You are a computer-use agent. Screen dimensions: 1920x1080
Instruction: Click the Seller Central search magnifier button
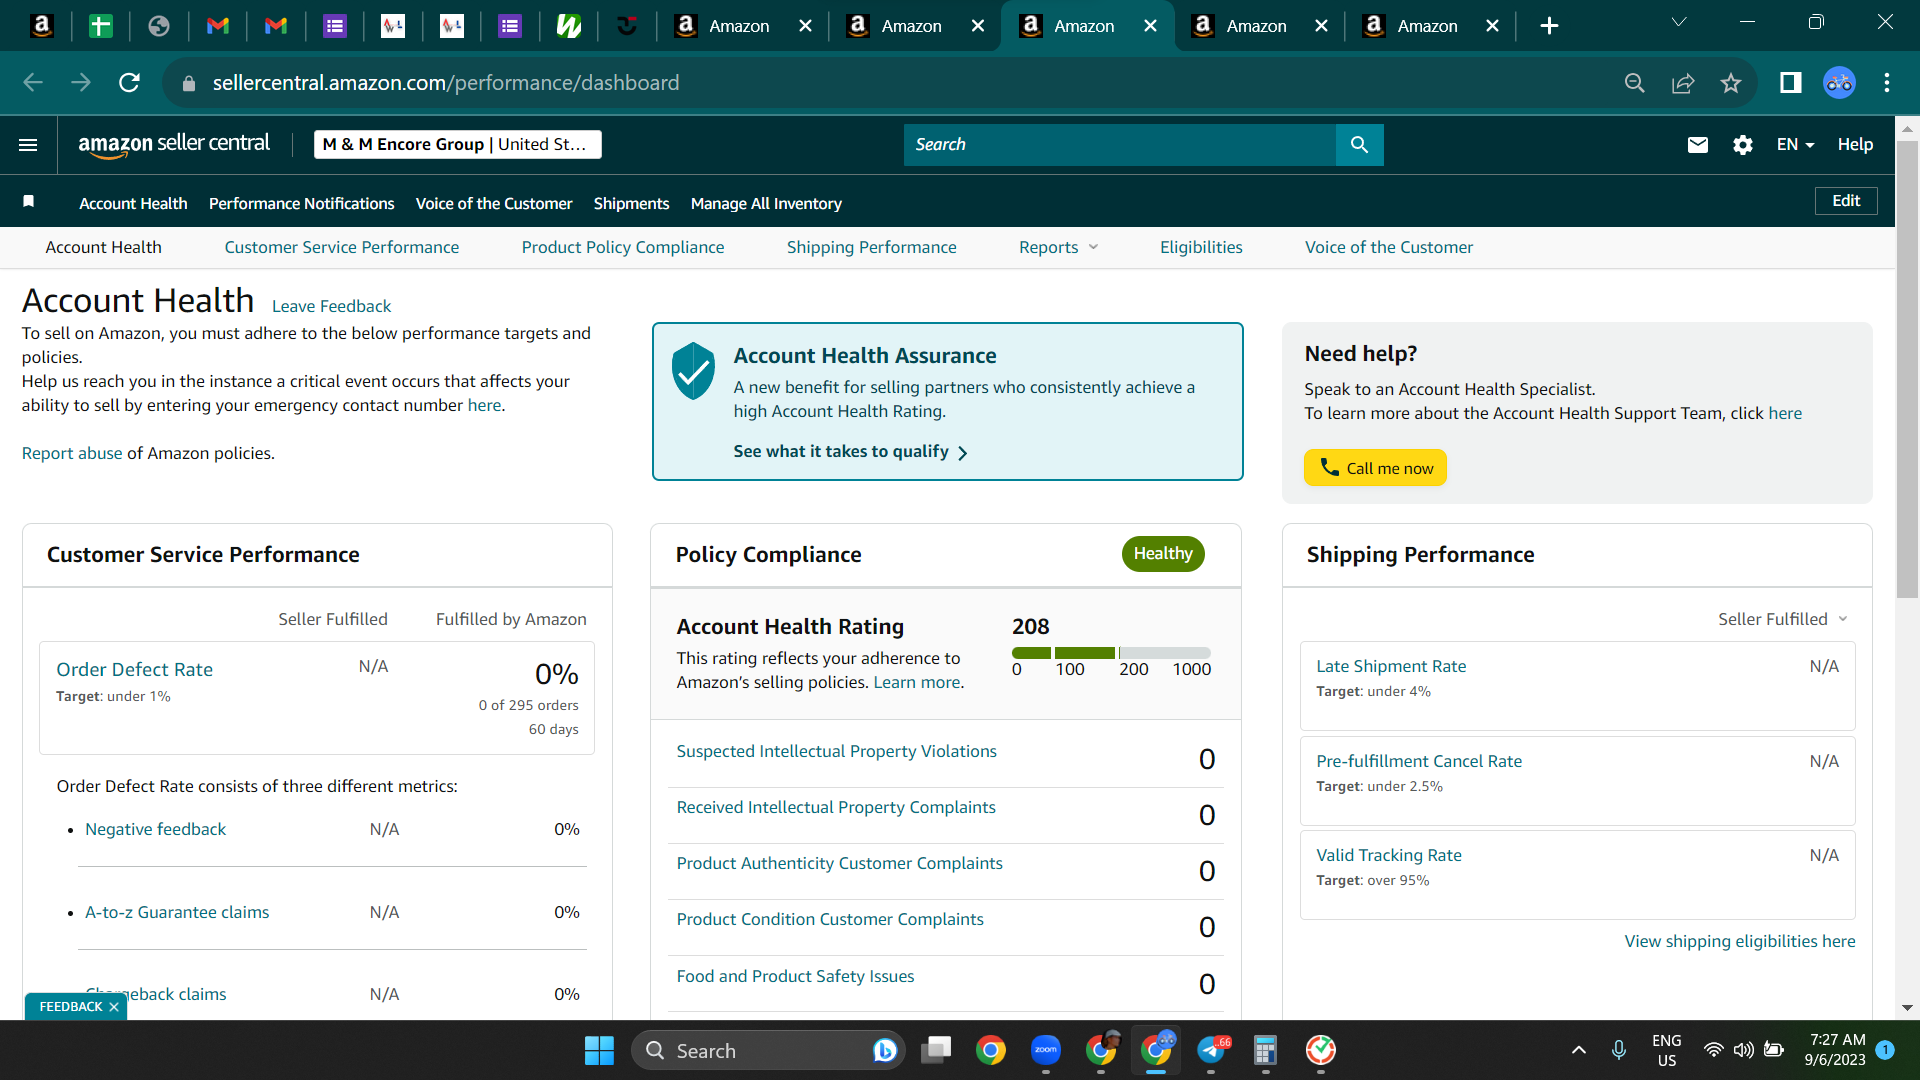[1359, 145]
